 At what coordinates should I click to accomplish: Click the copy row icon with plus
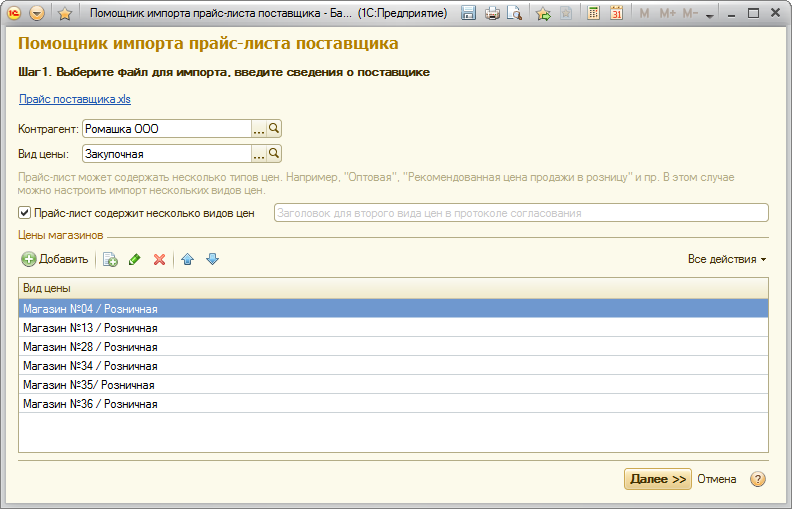click(x=110, y=260)
